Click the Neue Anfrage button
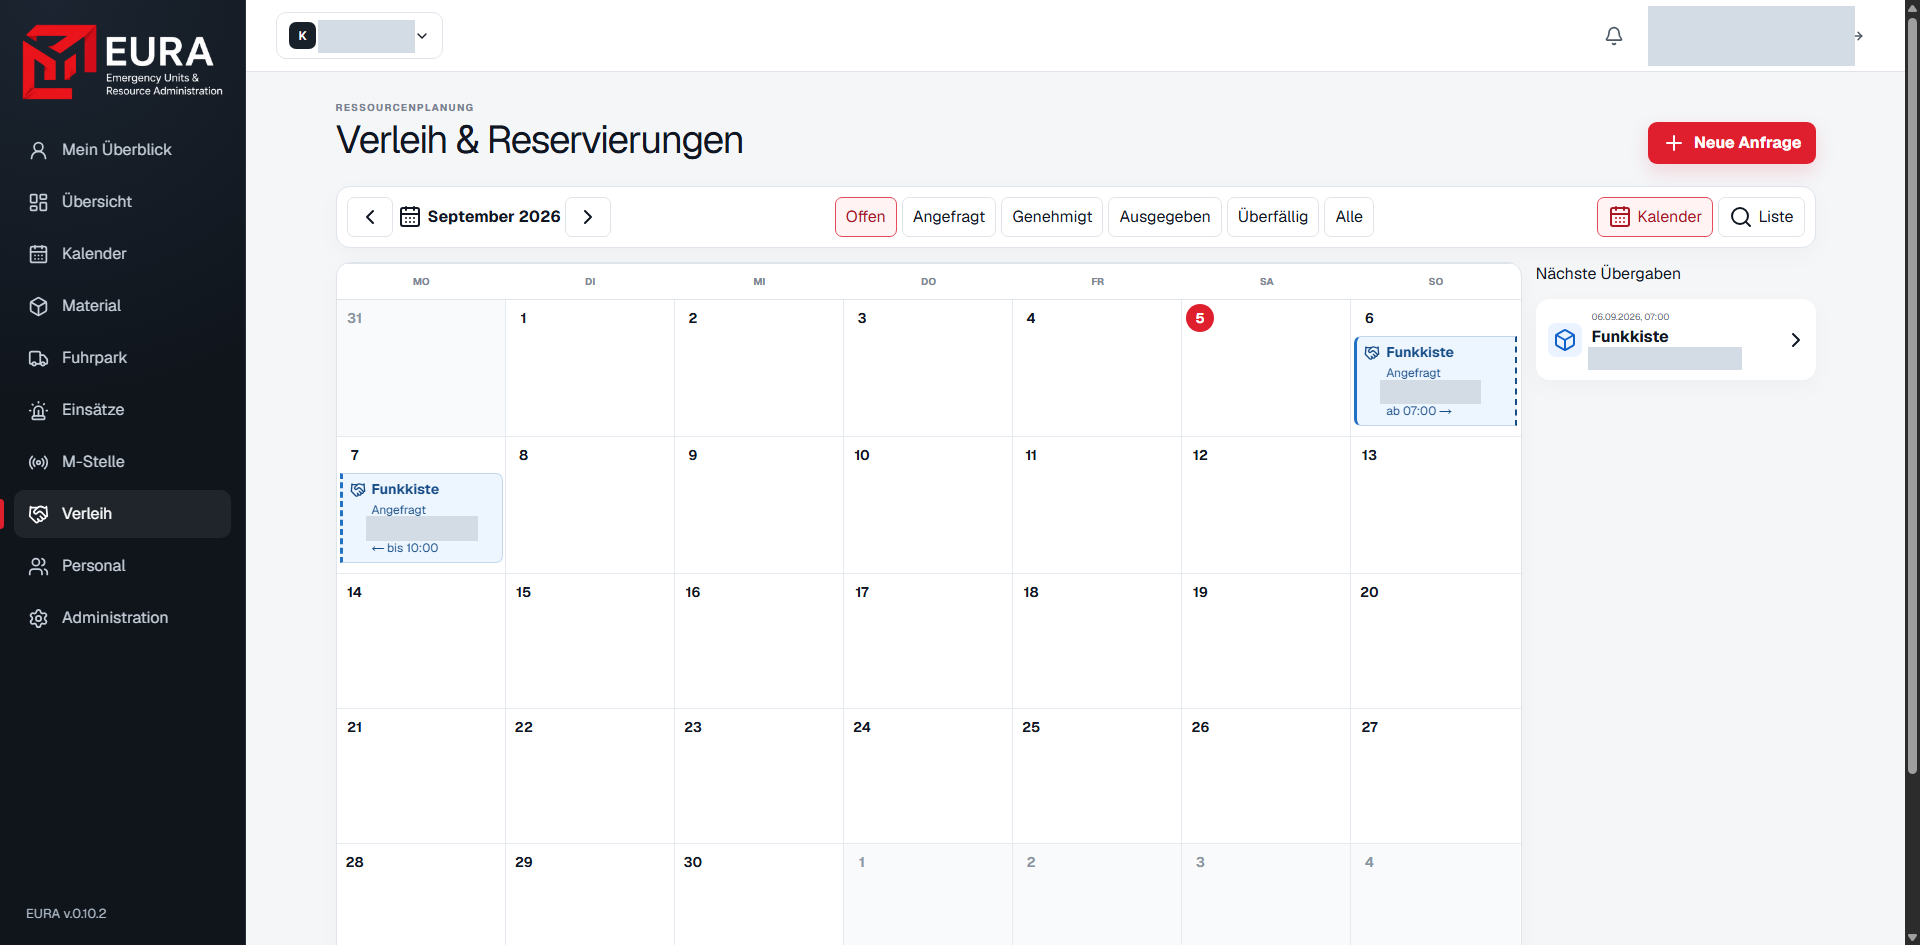1920x945 pixels. click(x=1732, y=143)
